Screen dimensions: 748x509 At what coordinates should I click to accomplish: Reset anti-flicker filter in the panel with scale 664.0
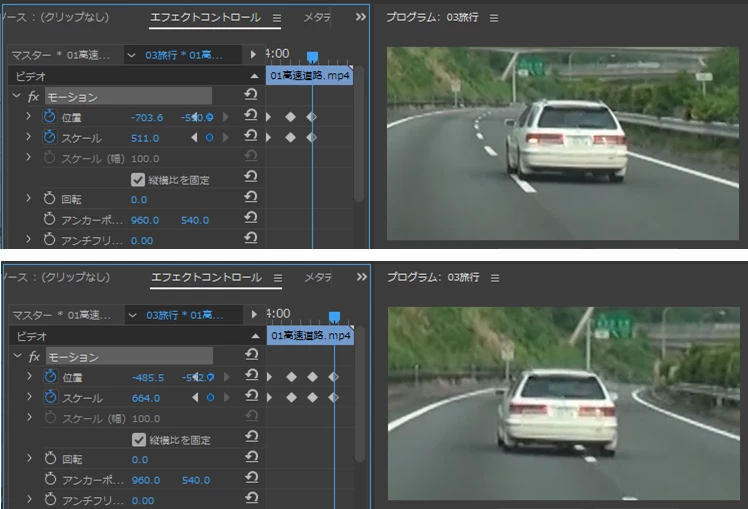[251, 499]
